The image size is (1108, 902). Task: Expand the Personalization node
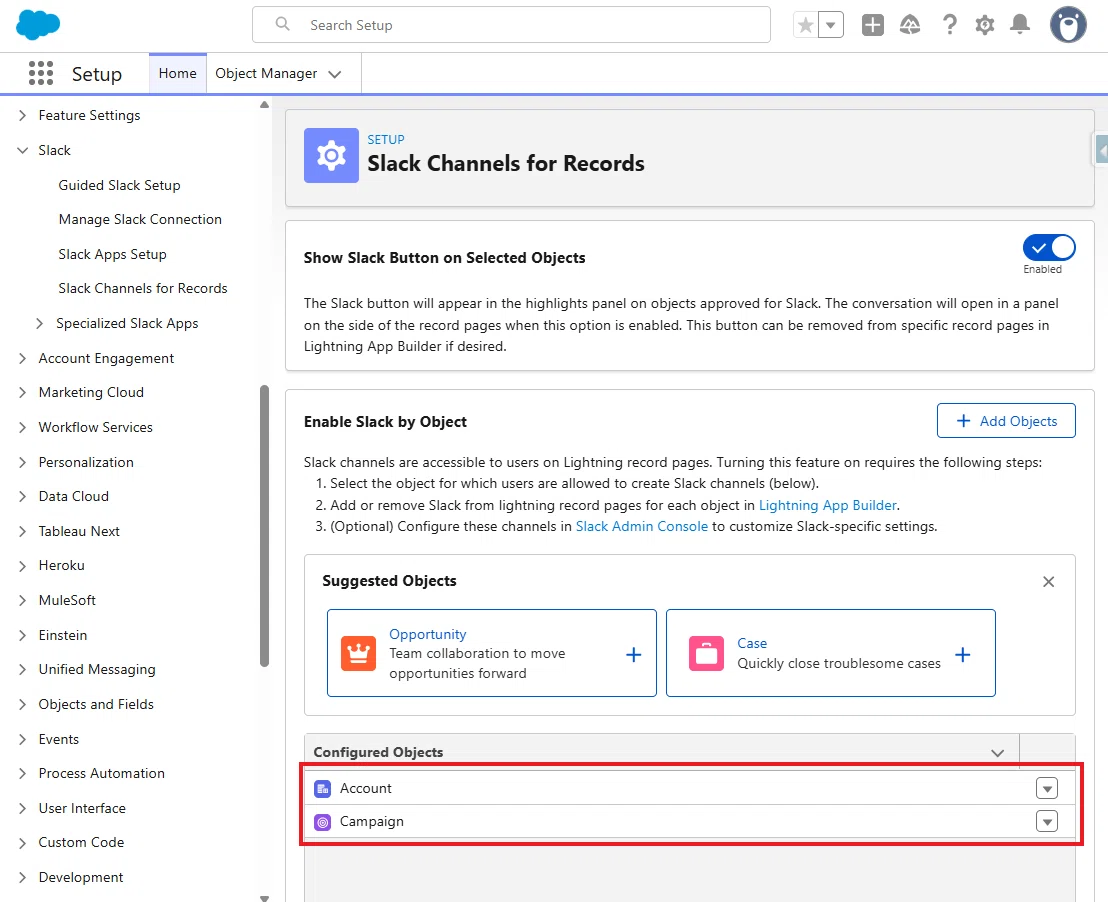(x=23, y=462)
